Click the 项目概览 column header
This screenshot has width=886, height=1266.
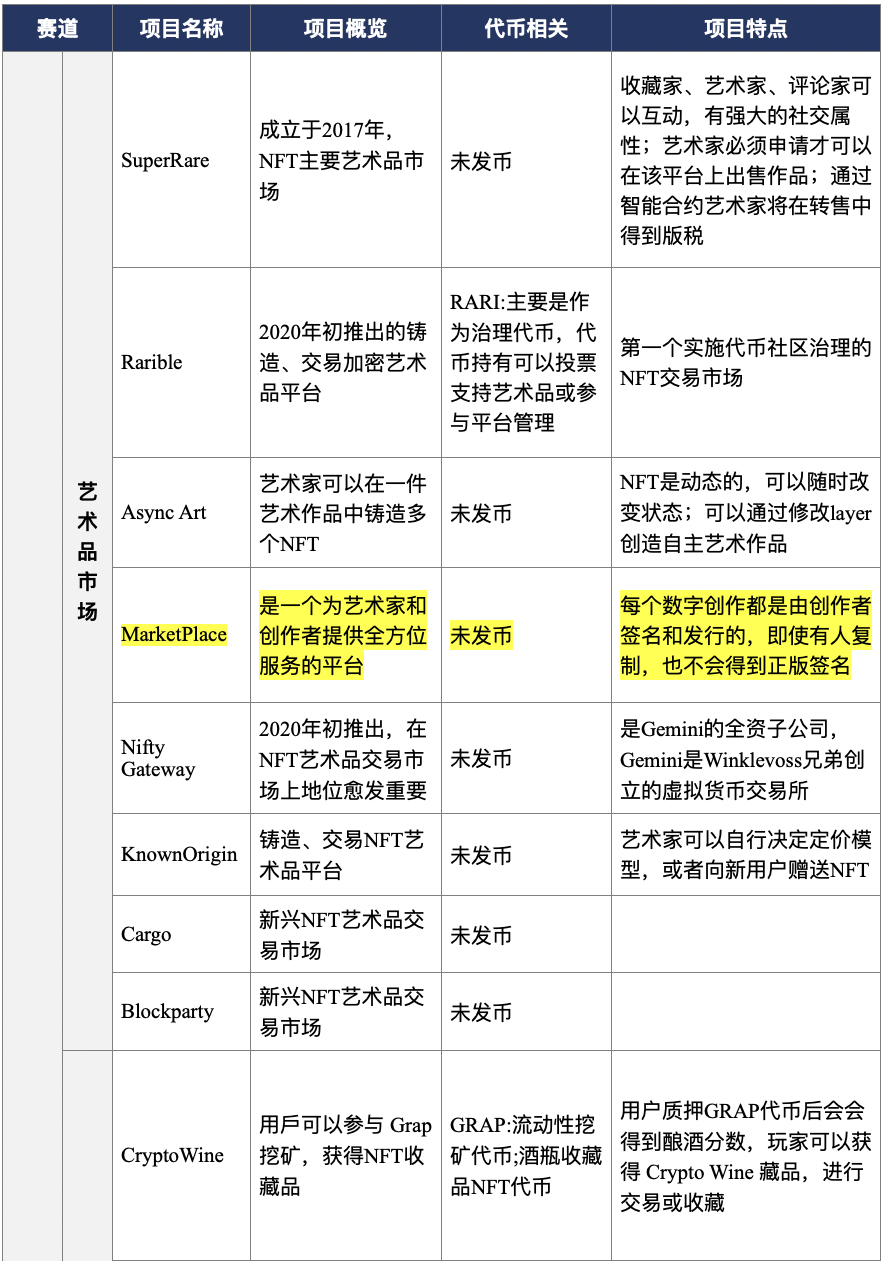pos(346,28)
